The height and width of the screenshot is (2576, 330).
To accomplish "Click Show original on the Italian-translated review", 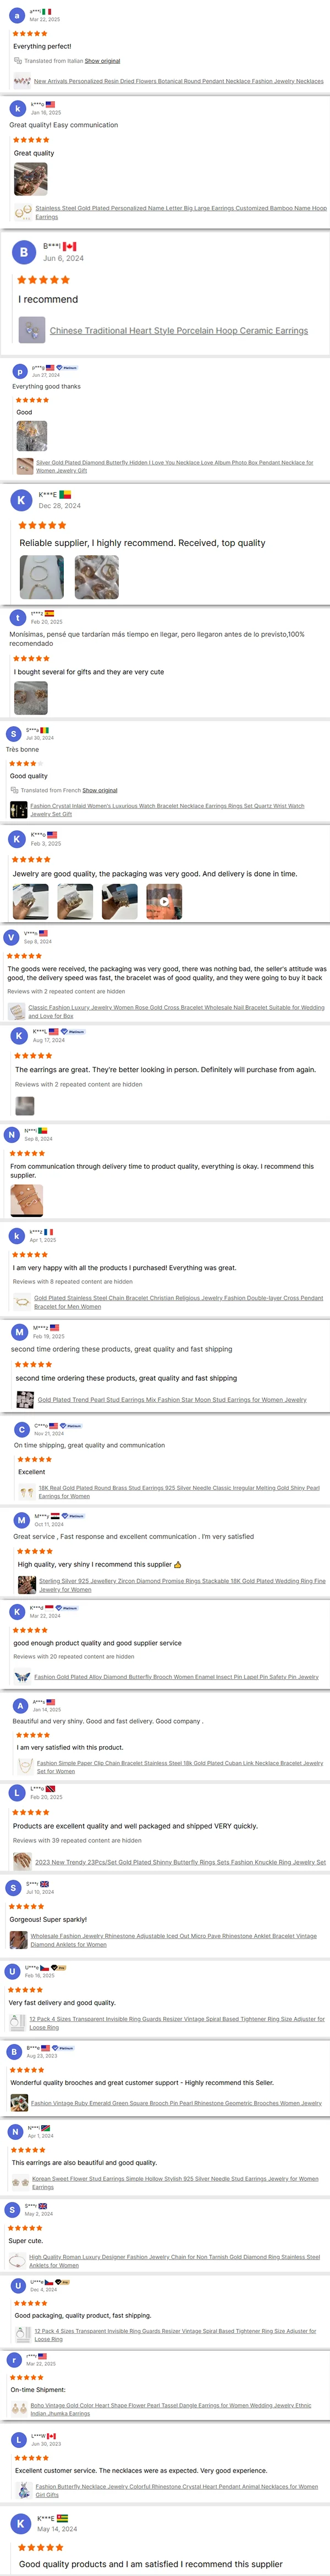I will 102,61.
